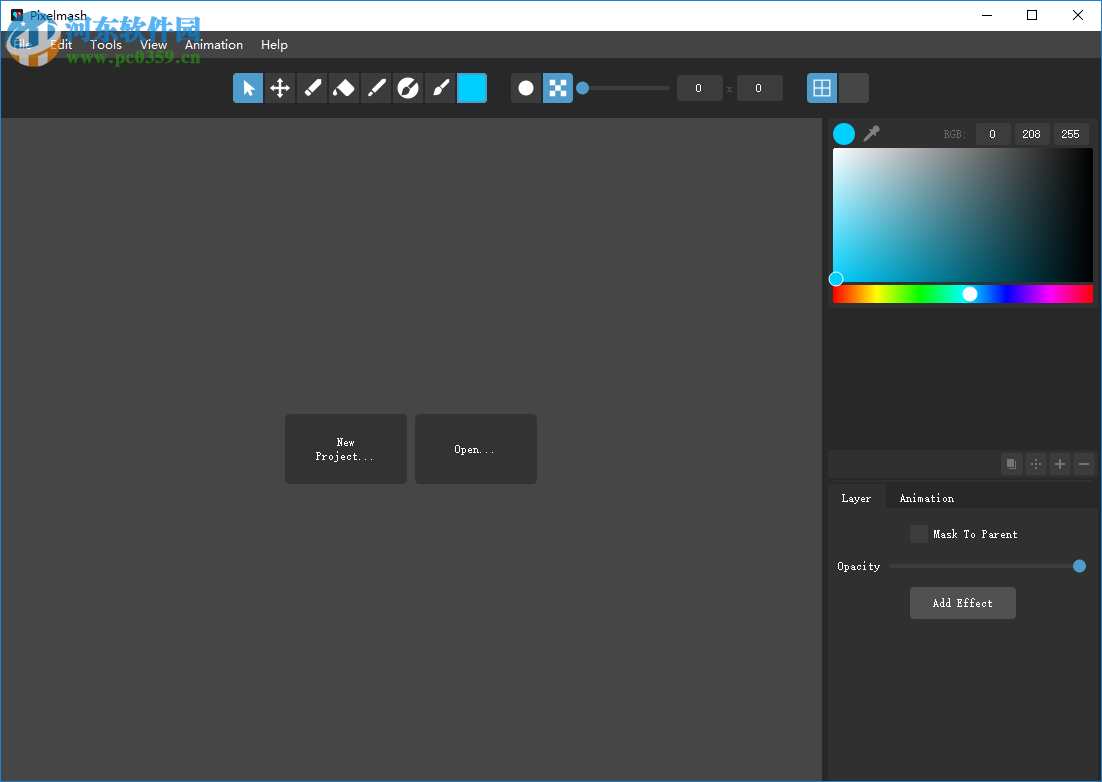
Task: Activate the Brush tool
Action: click(x=440, y=88)
